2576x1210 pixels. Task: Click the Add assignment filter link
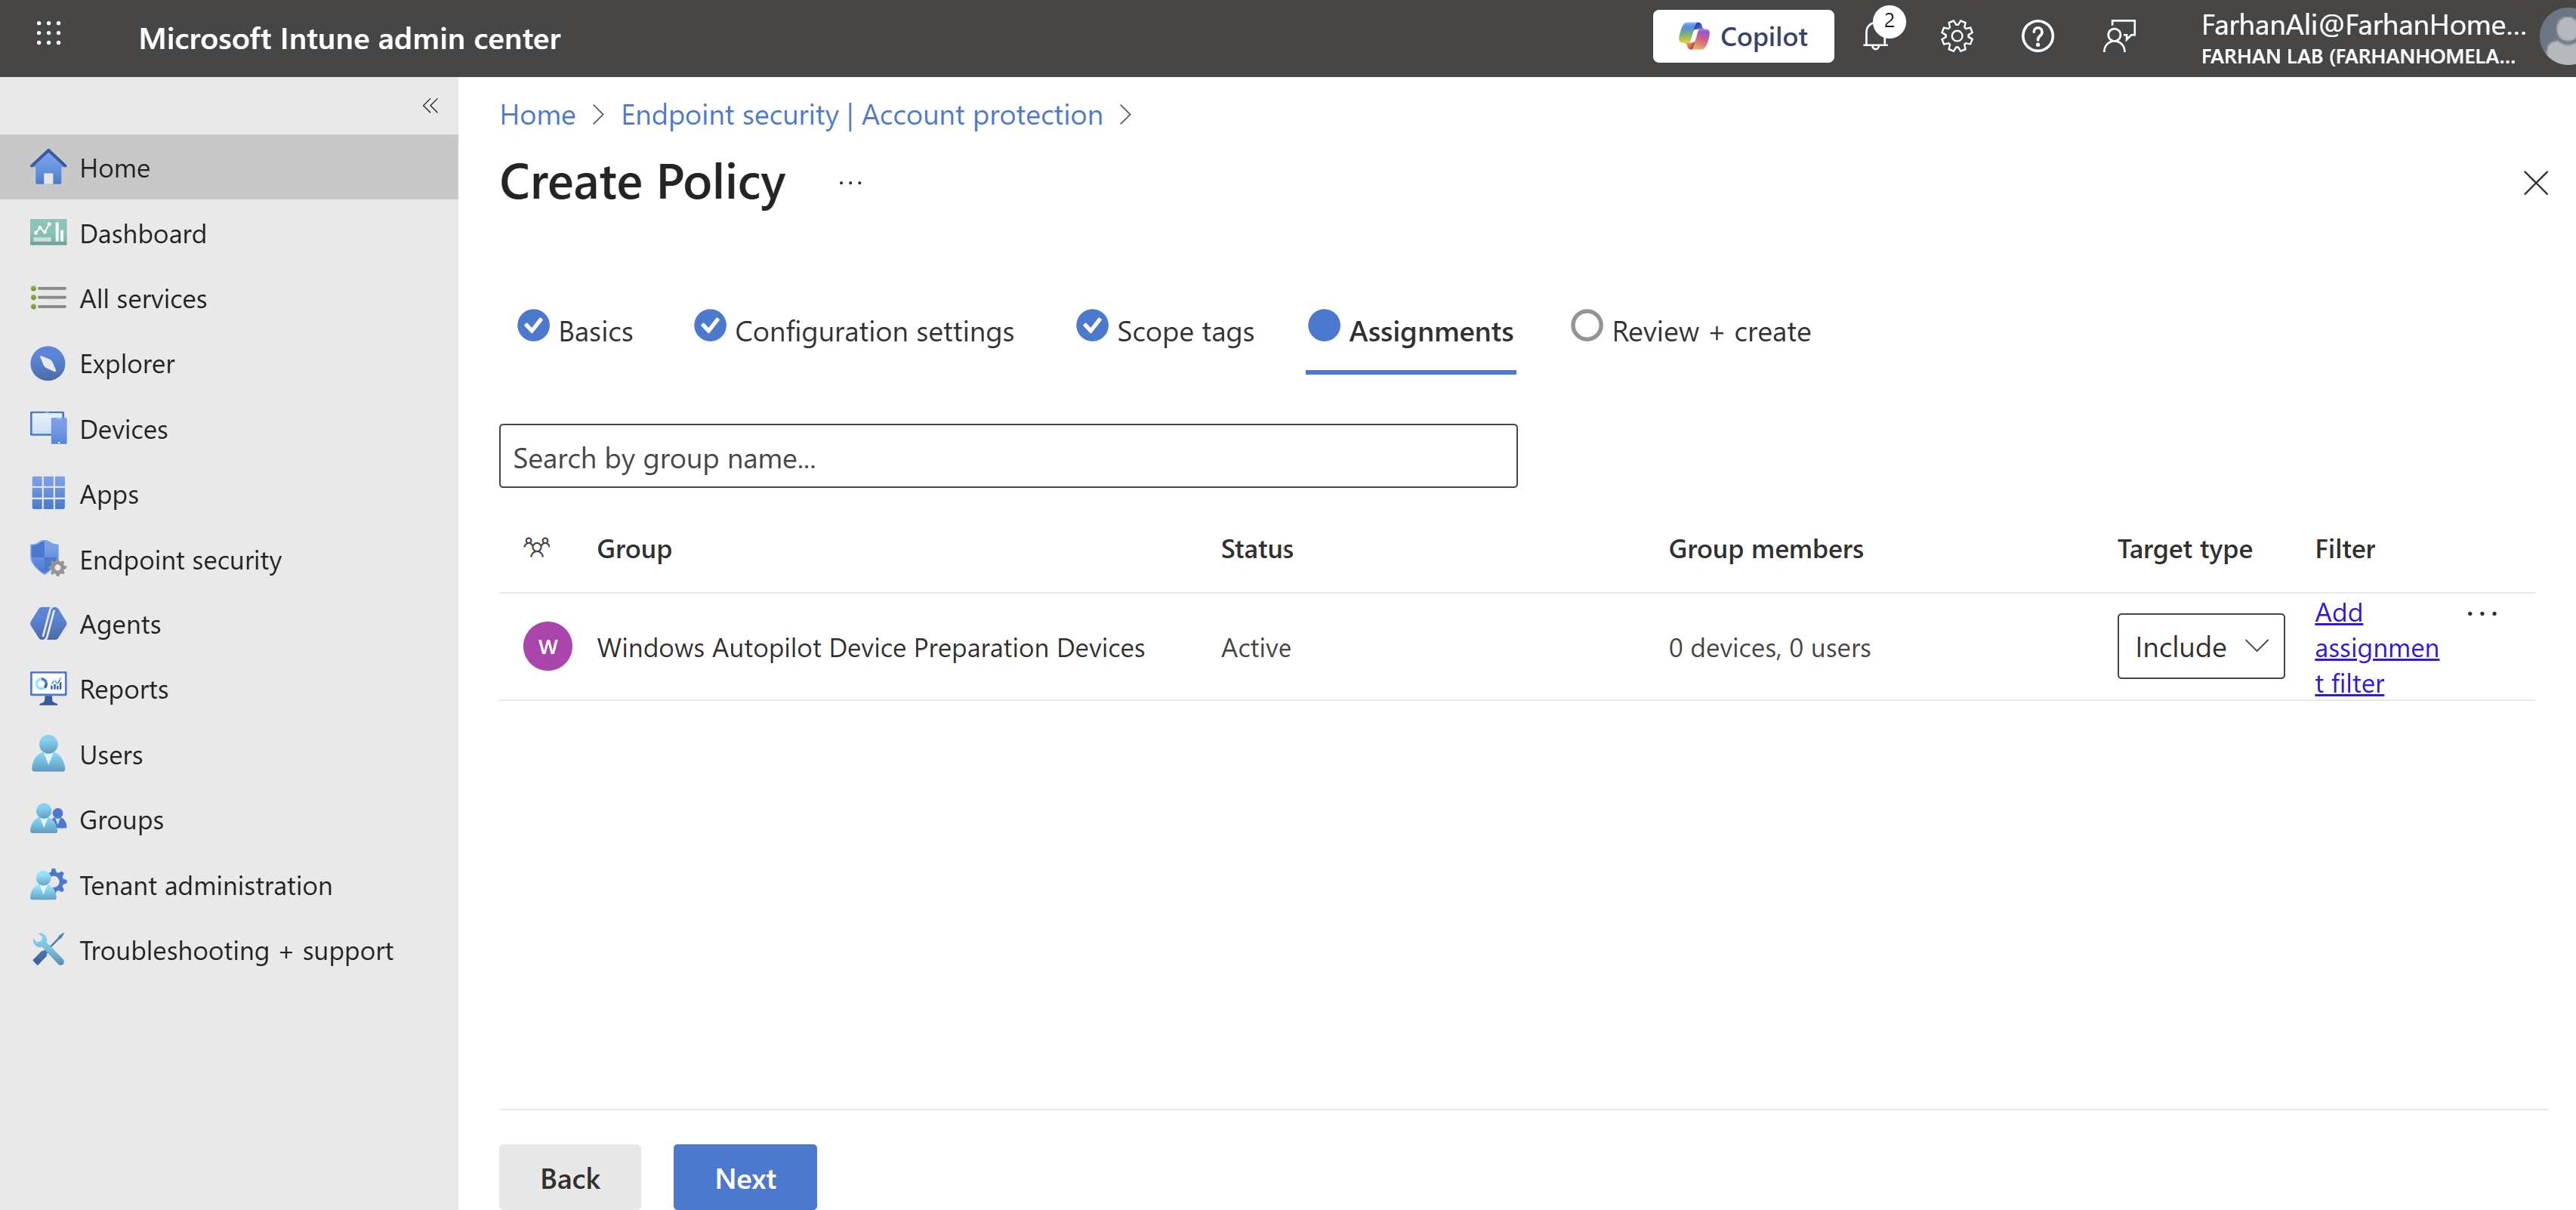click(x=2375, y=647)
